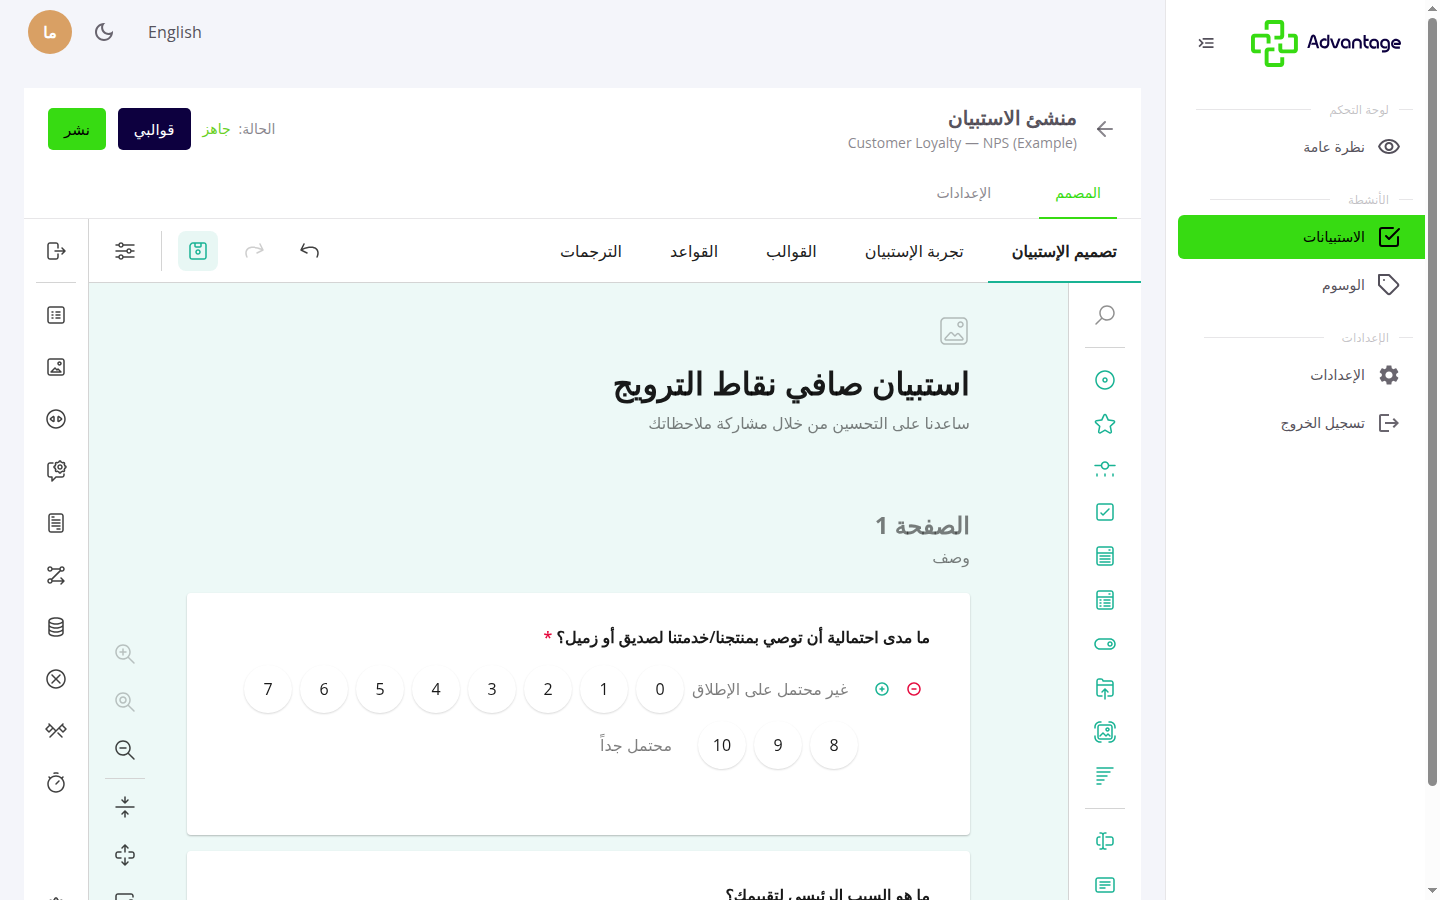Collapse the property panel with the exit arrow icon
The image size is (1440, 900).
pos(56,251)
